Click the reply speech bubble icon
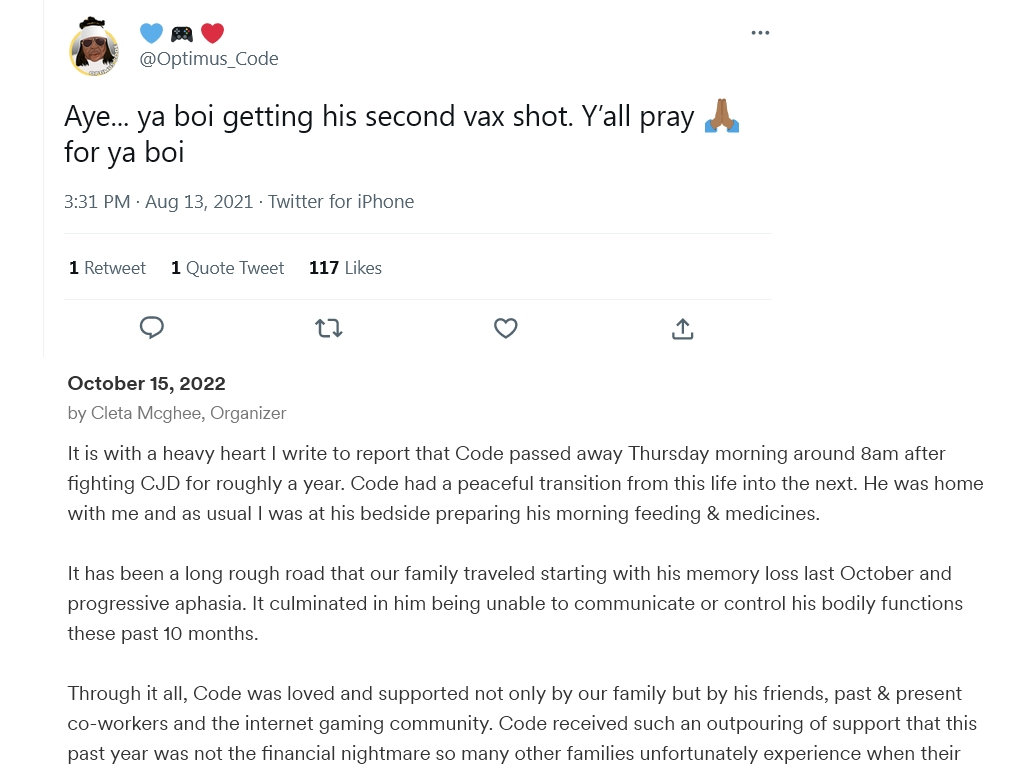The image size is (1024, 768). point(152,328)
